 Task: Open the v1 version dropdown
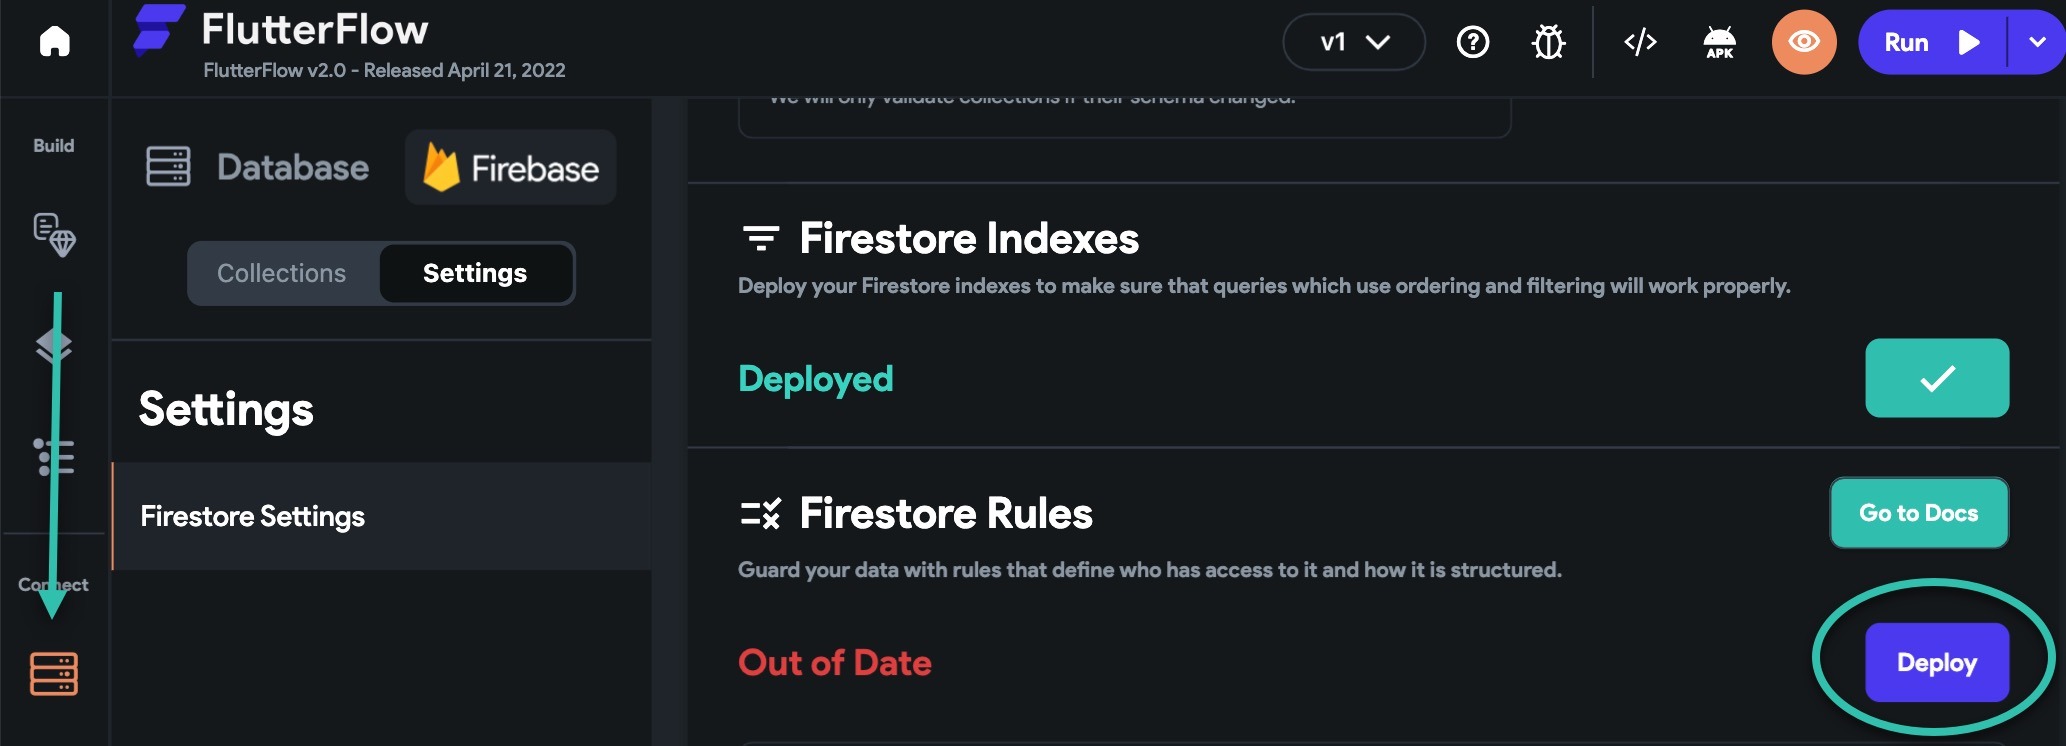[1354, 42]
